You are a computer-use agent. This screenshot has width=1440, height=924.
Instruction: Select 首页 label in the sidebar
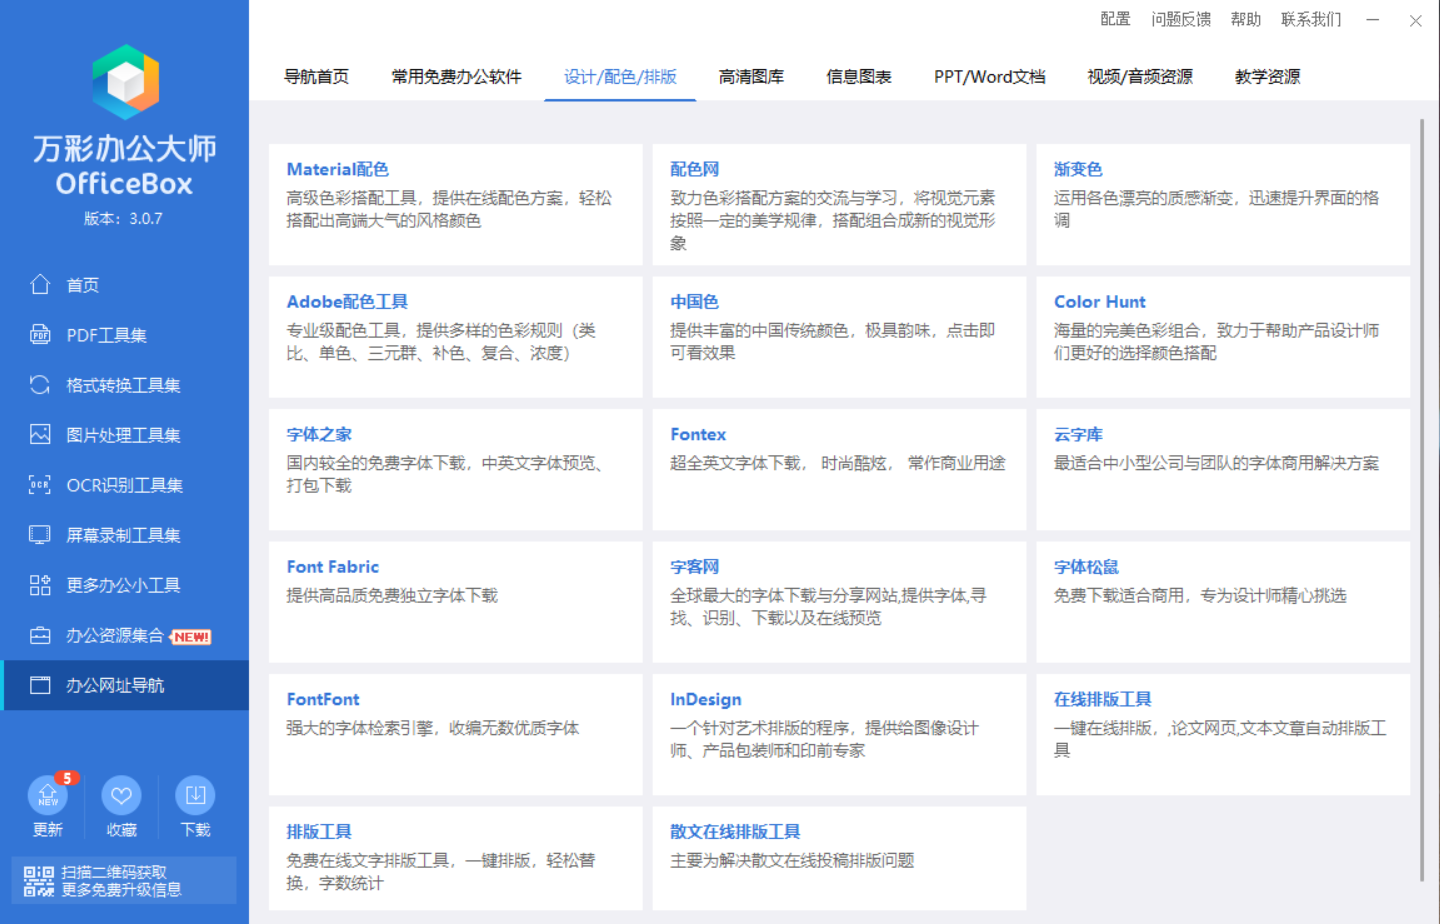(x=83, y=285)
